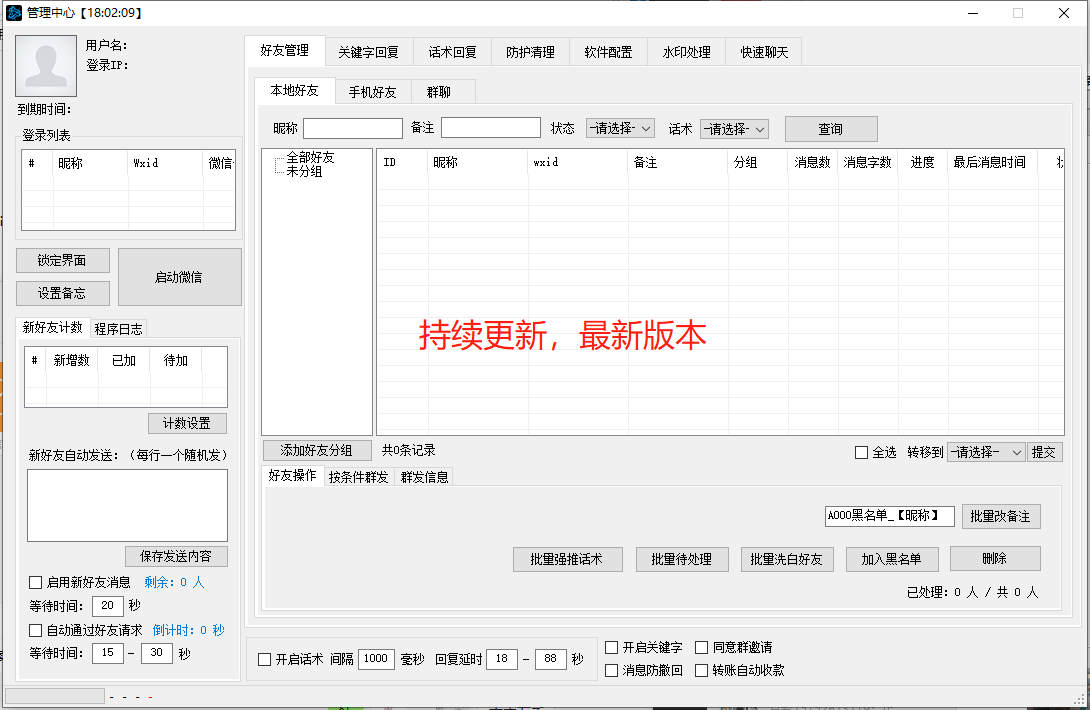1090x710 pixels.
Task: Click the 回复延时 field showing 88
Action: click(551, 659)
